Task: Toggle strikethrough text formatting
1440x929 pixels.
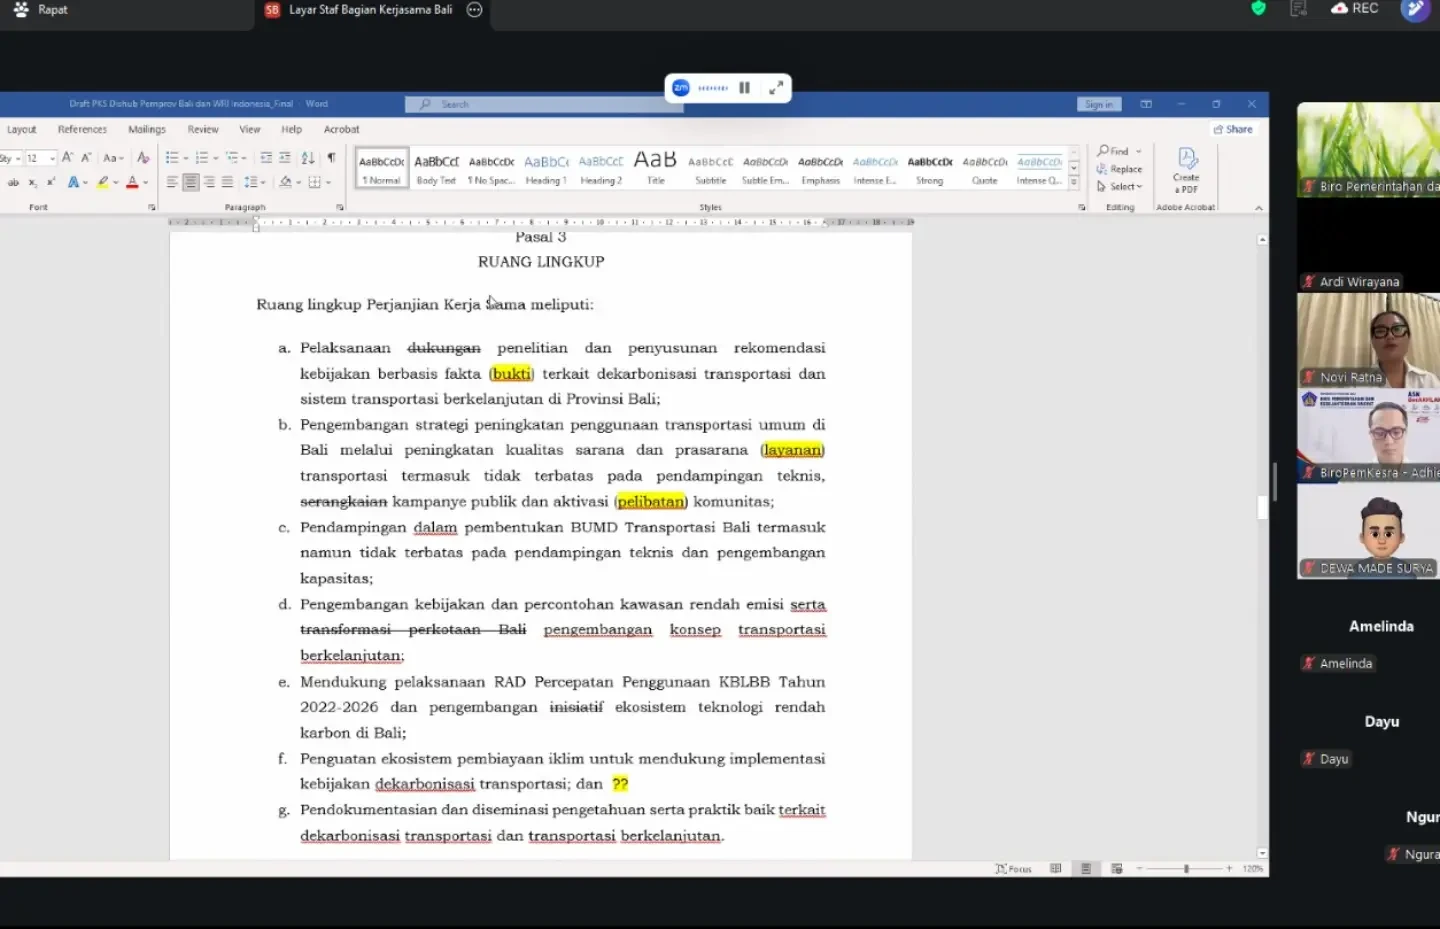Action: coord(13,182)
